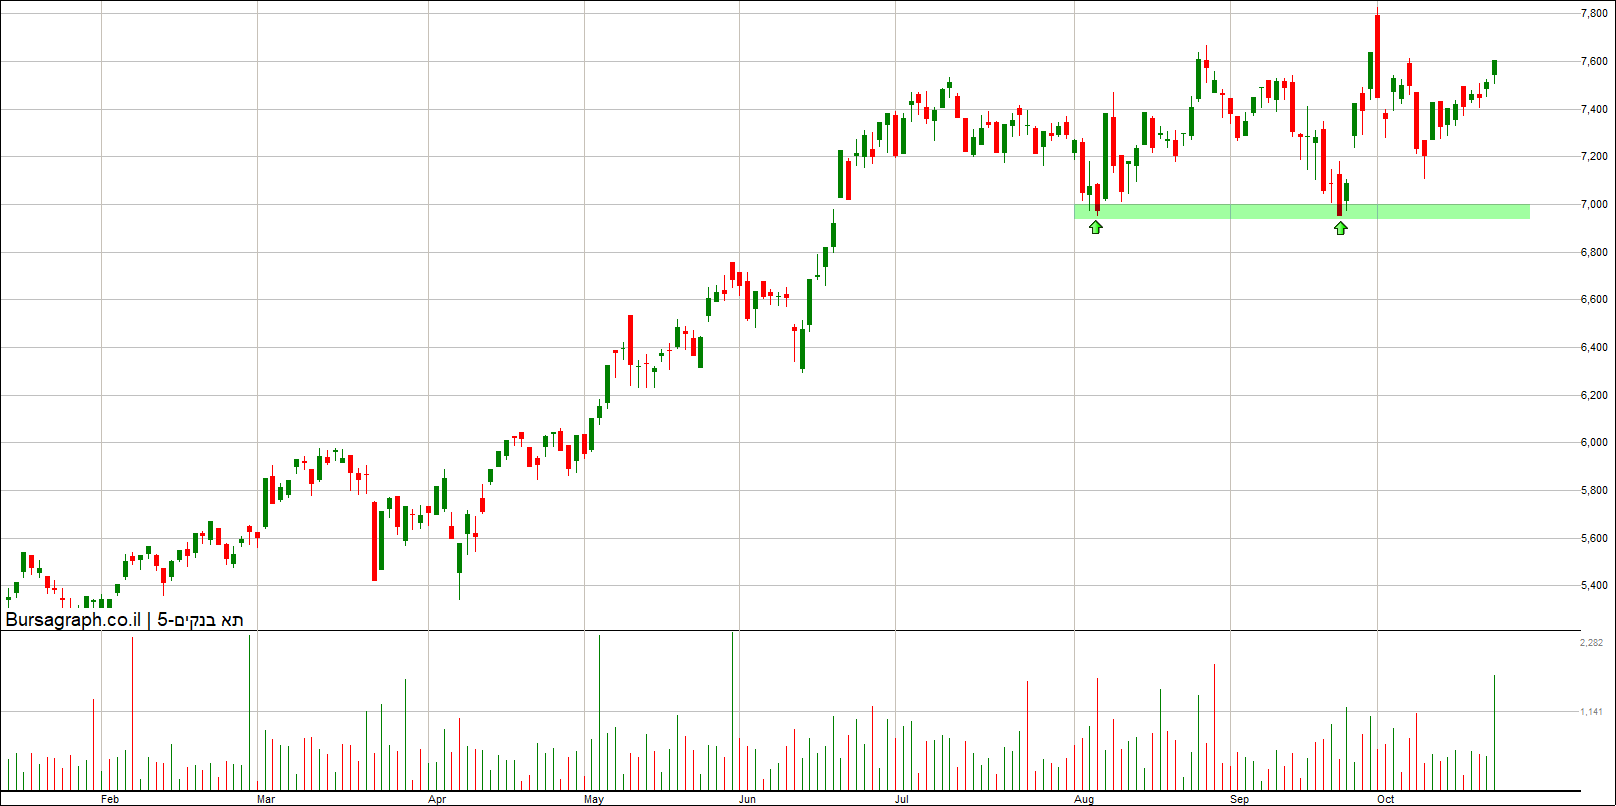Select the 6,600 price axis label
This screenshot has height=806, width=1616.
pyautogui.click(x=1593, y=299)
